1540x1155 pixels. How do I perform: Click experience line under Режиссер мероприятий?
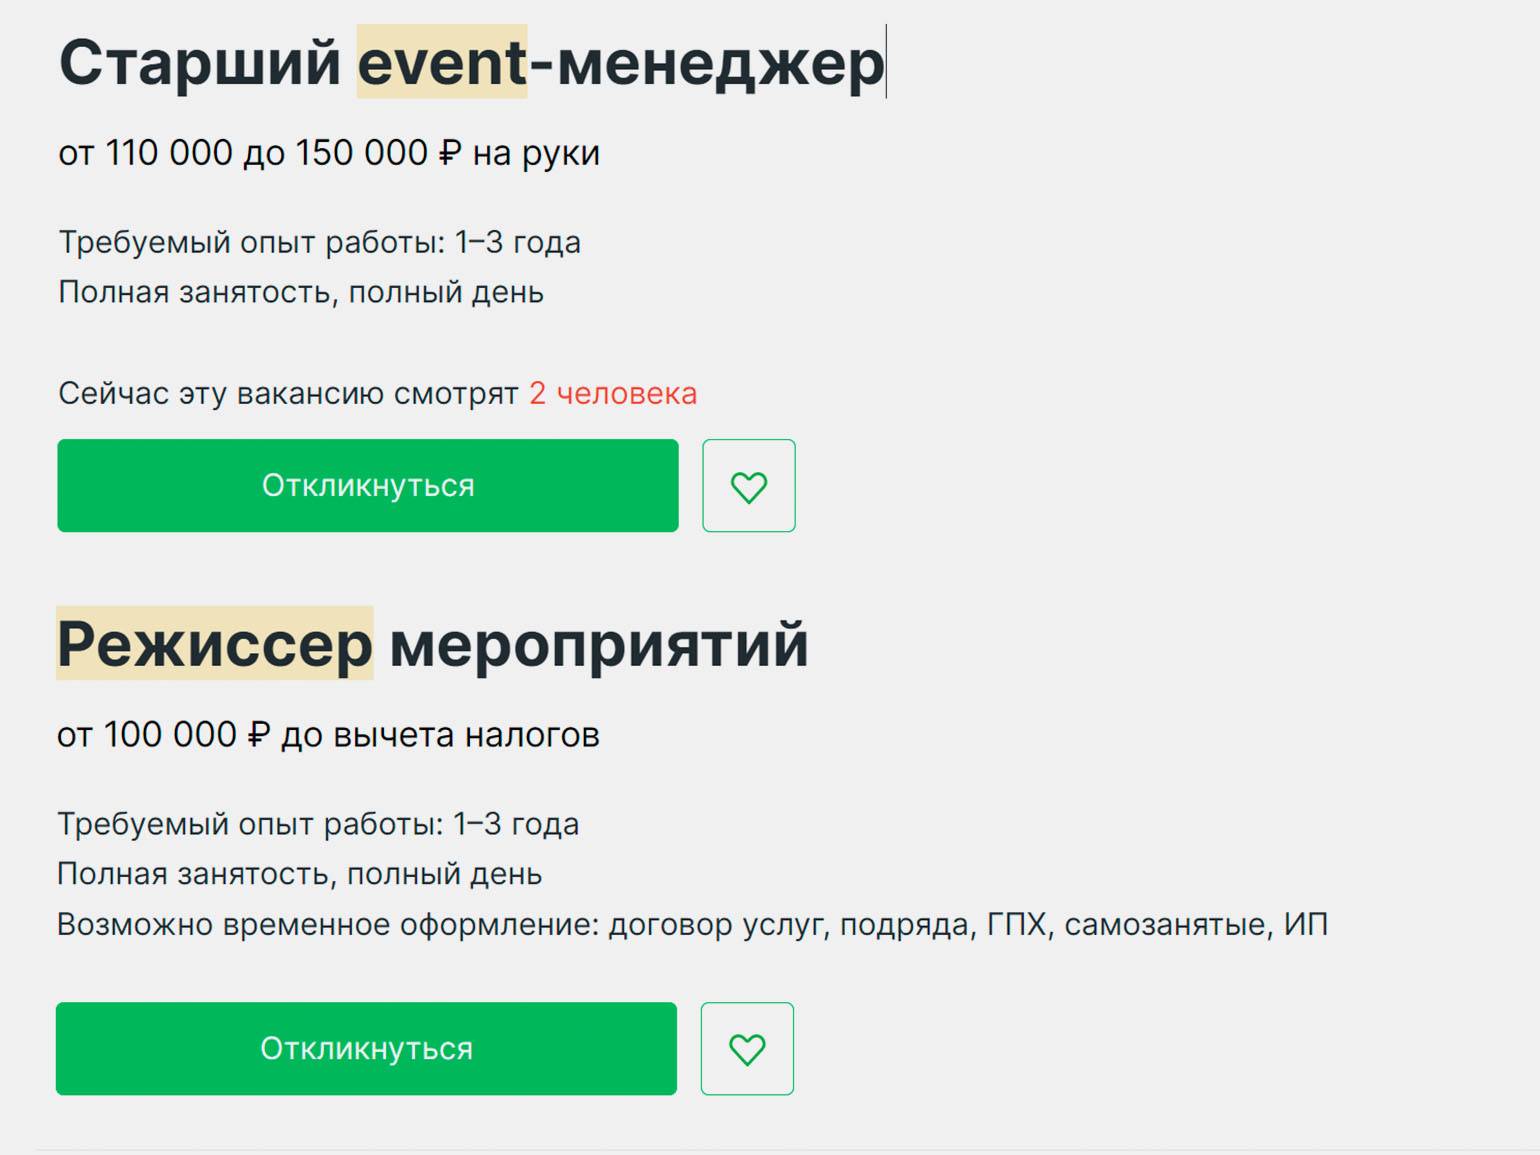pyautogui.click(x=318, y=824)
